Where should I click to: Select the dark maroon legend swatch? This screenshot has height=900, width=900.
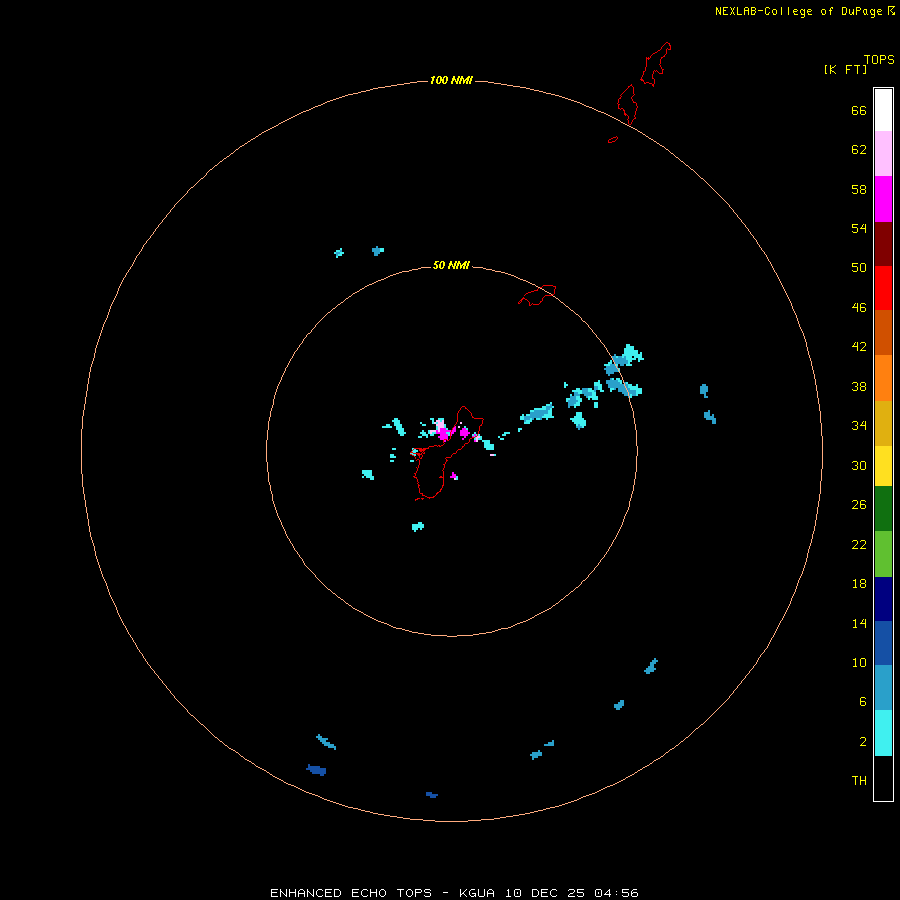[x=883, y=243]
